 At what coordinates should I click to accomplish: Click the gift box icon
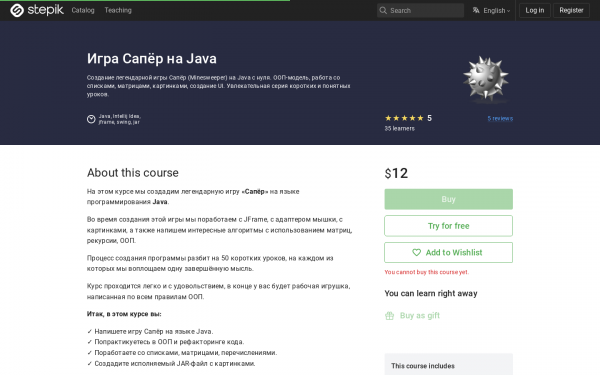coord(390,316)
